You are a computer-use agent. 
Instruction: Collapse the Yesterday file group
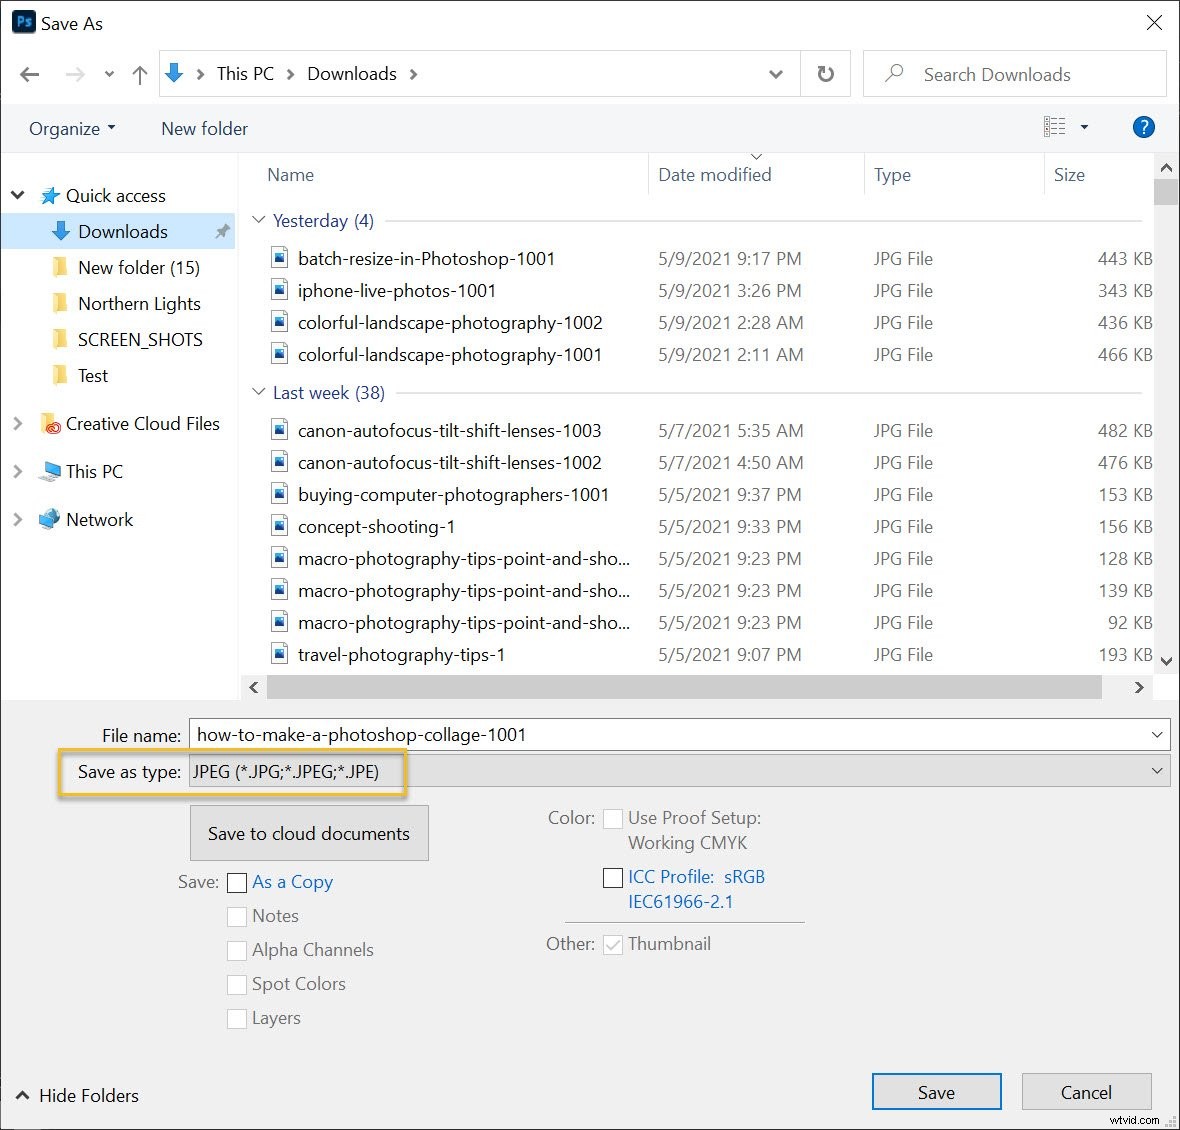pyautogui.click(x=259, y=220)
